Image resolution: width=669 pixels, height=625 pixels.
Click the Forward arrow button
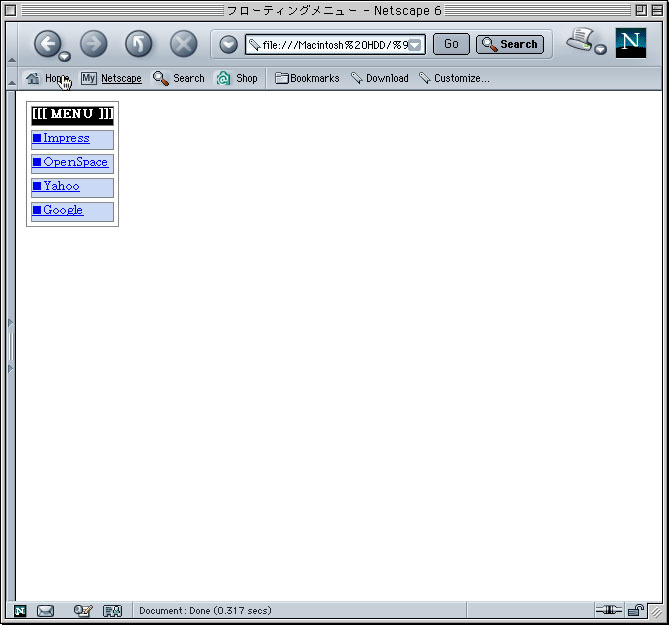tap(93, 44)
